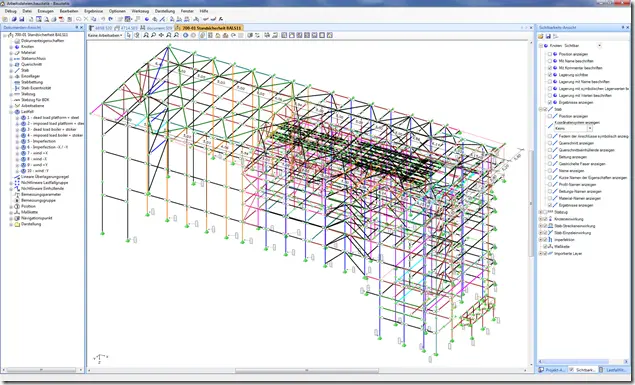This screenshot has height=385, width=635.
Task: Switch to 200-01 Standsicherheit BALS11 tab
Action: coord(209,28)
